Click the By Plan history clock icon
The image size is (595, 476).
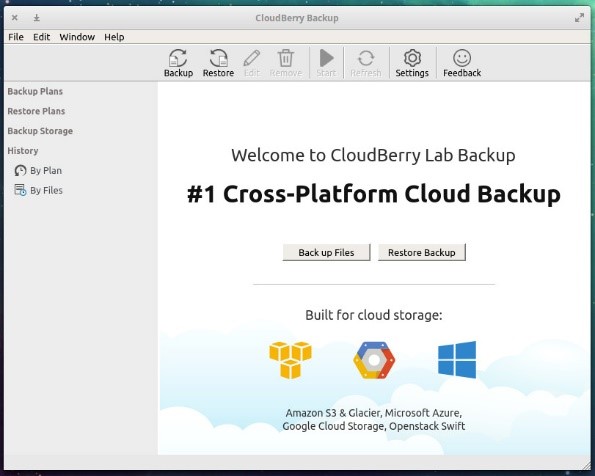(x=20, y=170)
